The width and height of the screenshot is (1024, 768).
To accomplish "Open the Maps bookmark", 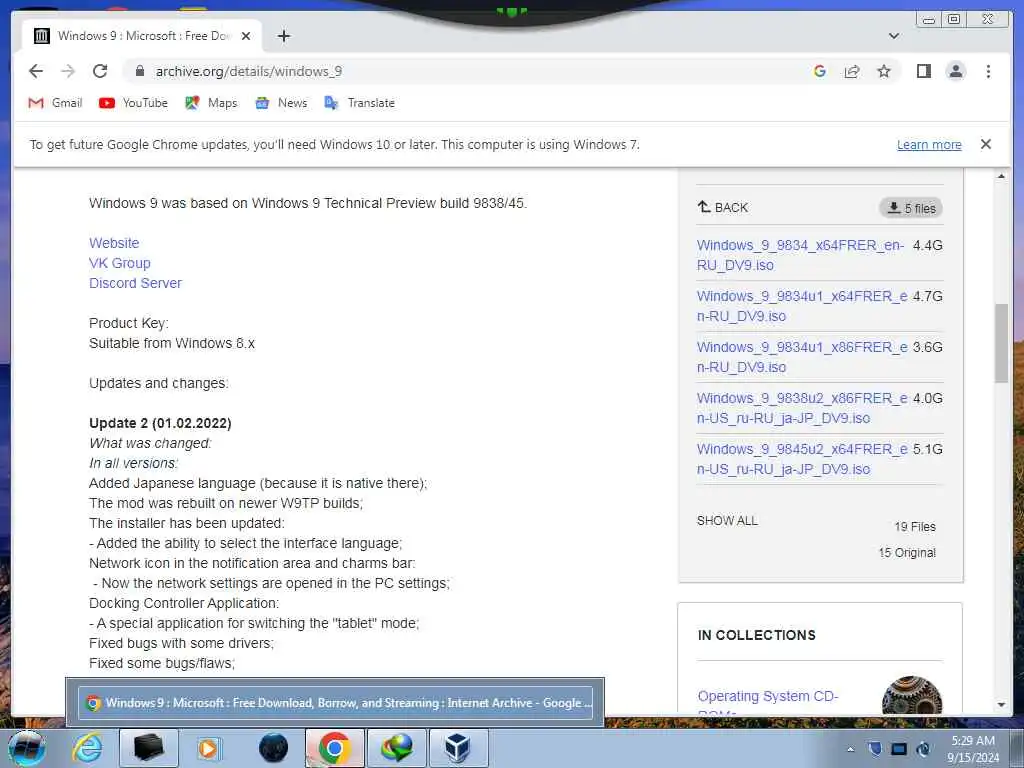I will click(x=211, y=103).
